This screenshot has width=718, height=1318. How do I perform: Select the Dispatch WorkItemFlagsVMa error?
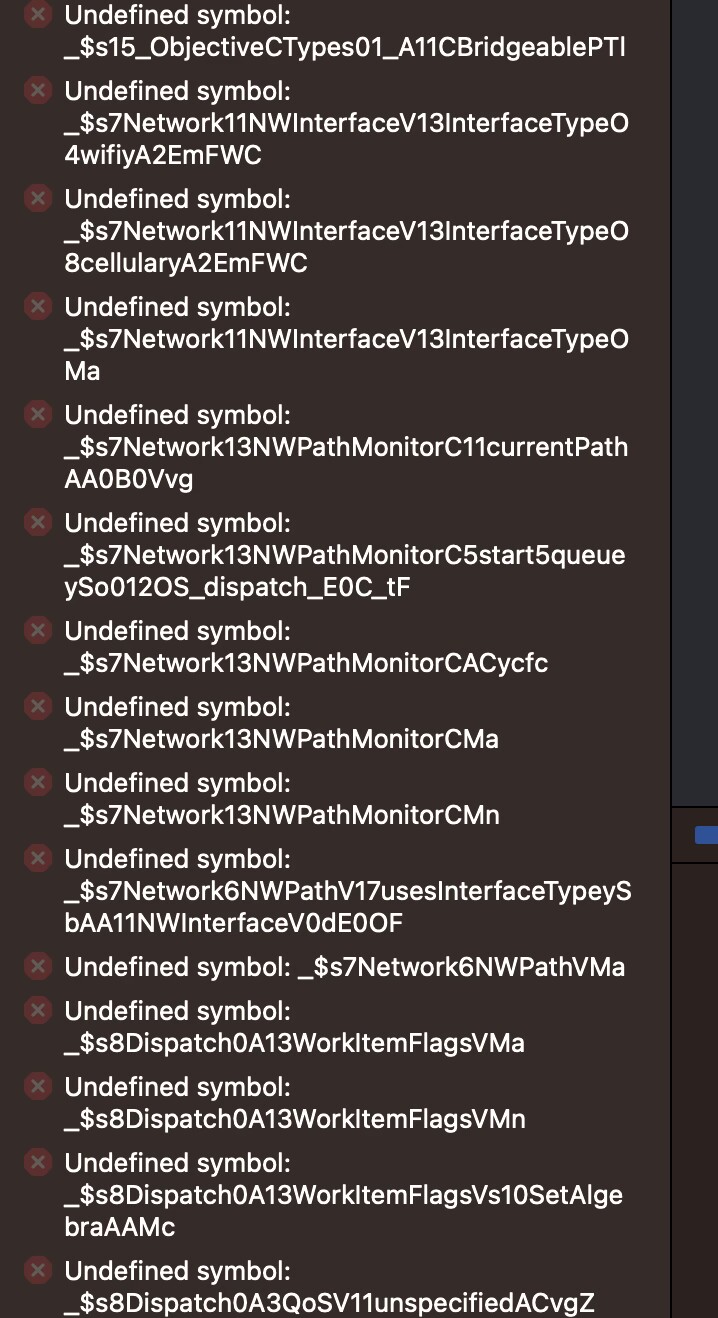pos(300,1026)
